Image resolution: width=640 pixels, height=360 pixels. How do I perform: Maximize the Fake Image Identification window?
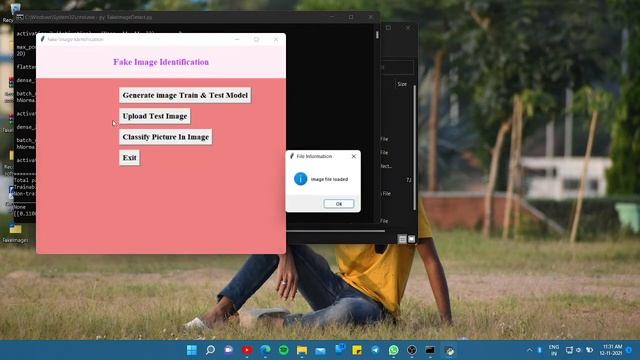(256, 39)
